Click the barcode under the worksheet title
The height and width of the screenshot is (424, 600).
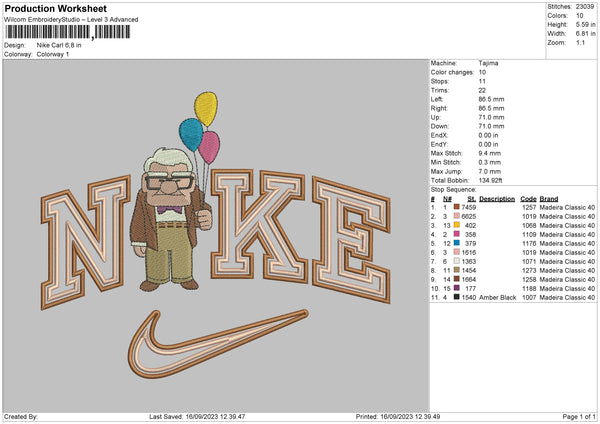click(68, 32)
